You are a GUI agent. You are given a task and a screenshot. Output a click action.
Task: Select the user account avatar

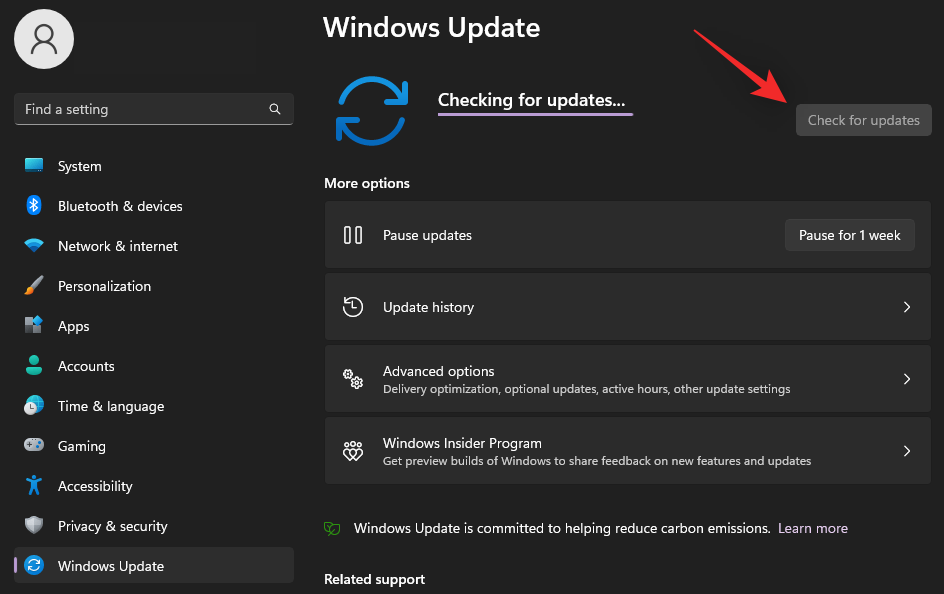tap(43, 39)
